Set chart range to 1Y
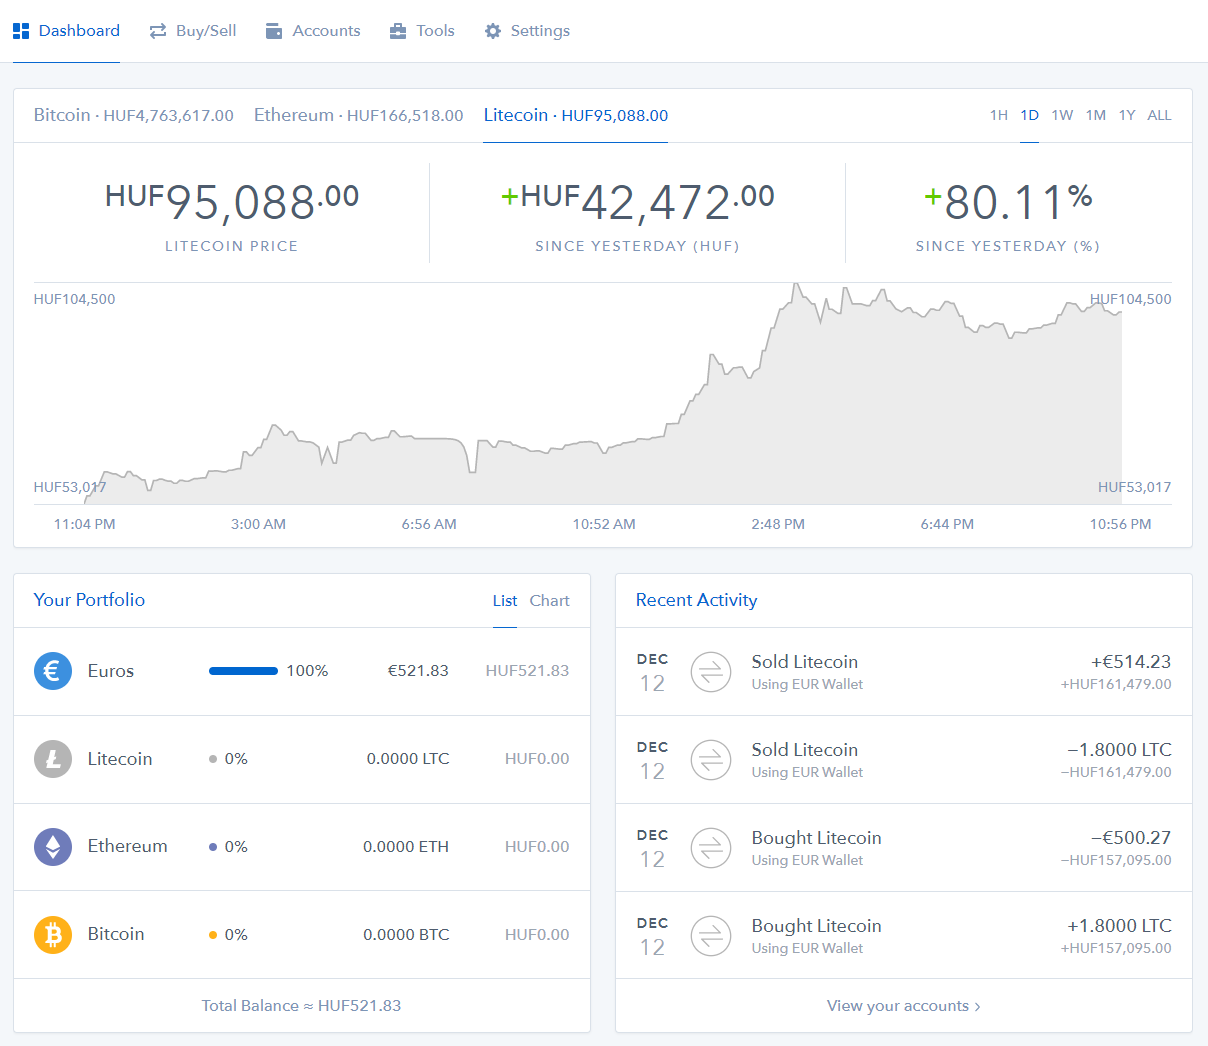Image resolution: width=1208 pixels, height=1046 pixels. click(x=1127, y=115)
